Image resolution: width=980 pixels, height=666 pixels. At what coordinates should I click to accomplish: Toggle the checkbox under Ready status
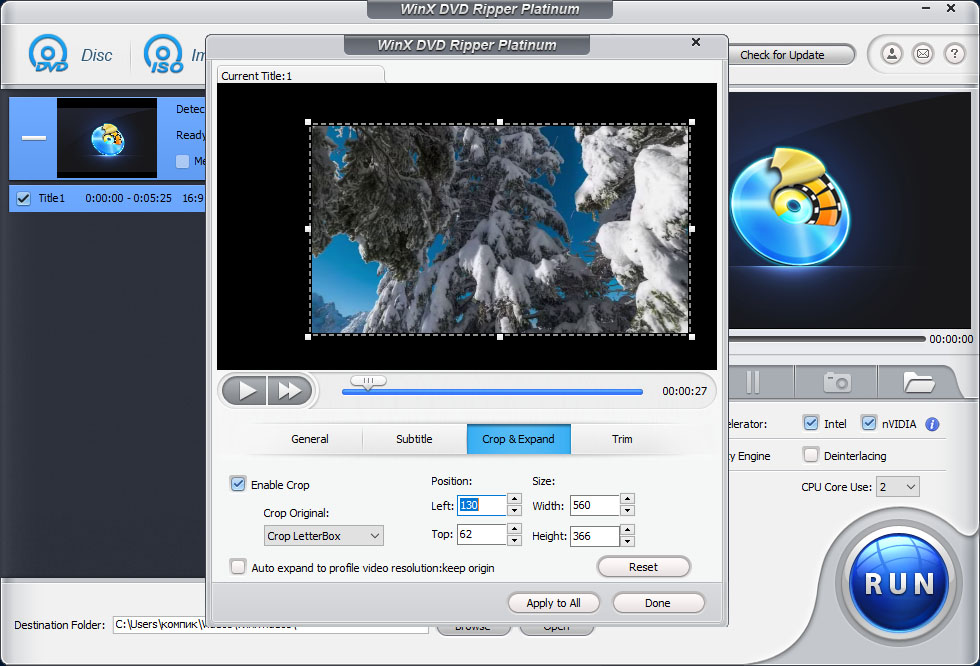[182, 161]
